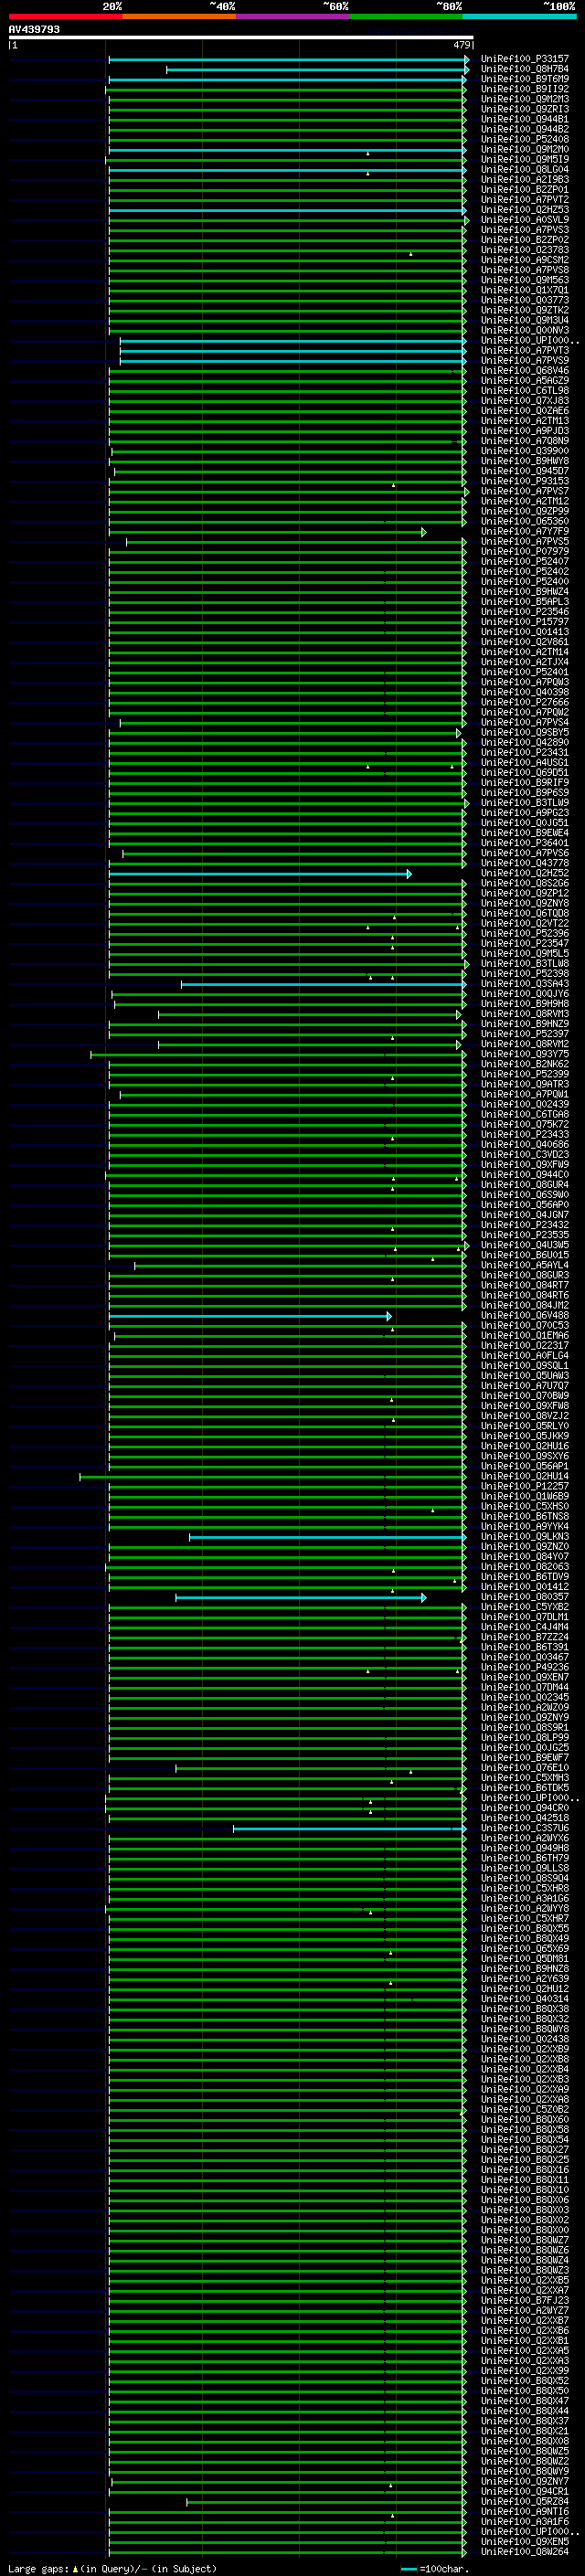585x2576 pixels.
Task: Select hit label UniRef100_A5AYL4
Action: (x=524, y=1265)
